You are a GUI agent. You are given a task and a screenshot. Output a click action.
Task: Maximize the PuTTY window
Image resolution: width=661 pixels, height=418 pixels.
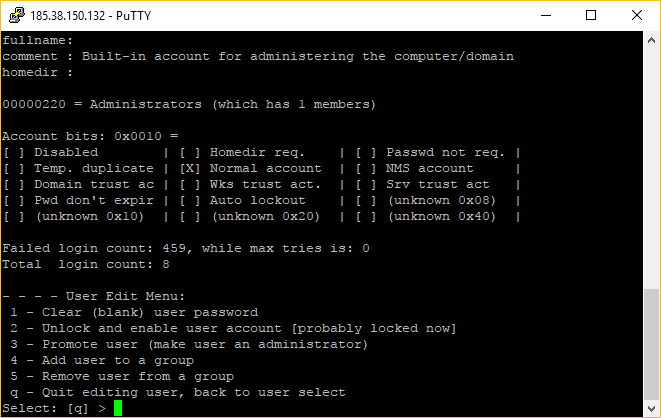pyautogui.click(x=591, y=16)
